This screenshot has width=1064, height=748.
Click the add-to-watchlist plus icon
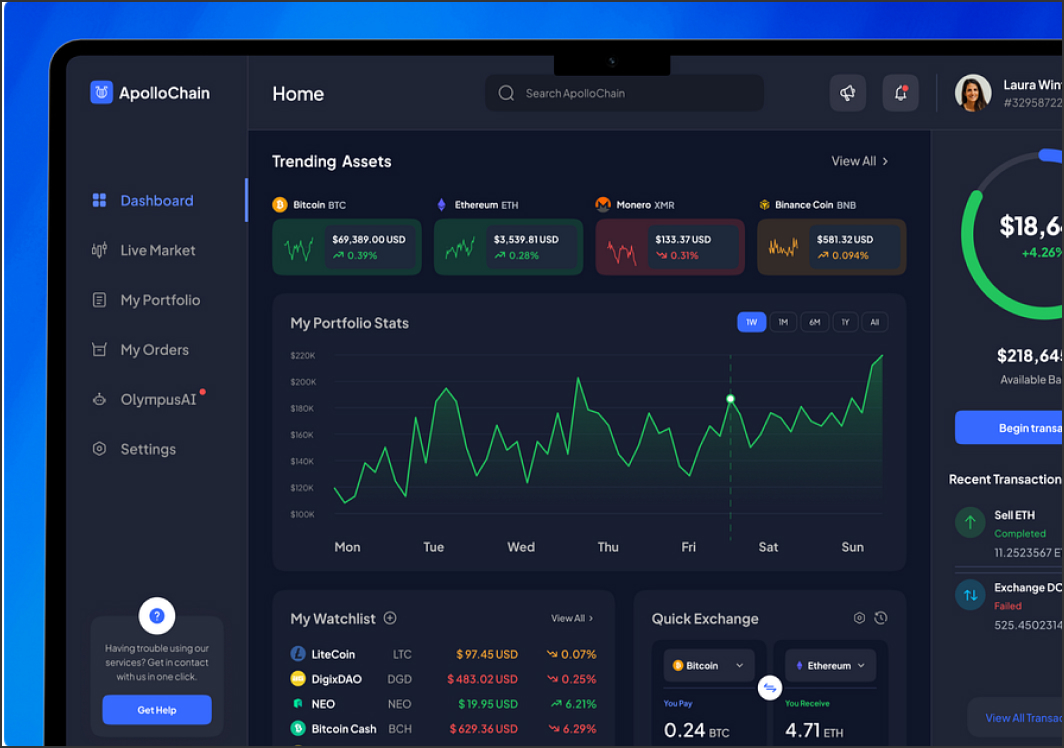pos(390,619)
